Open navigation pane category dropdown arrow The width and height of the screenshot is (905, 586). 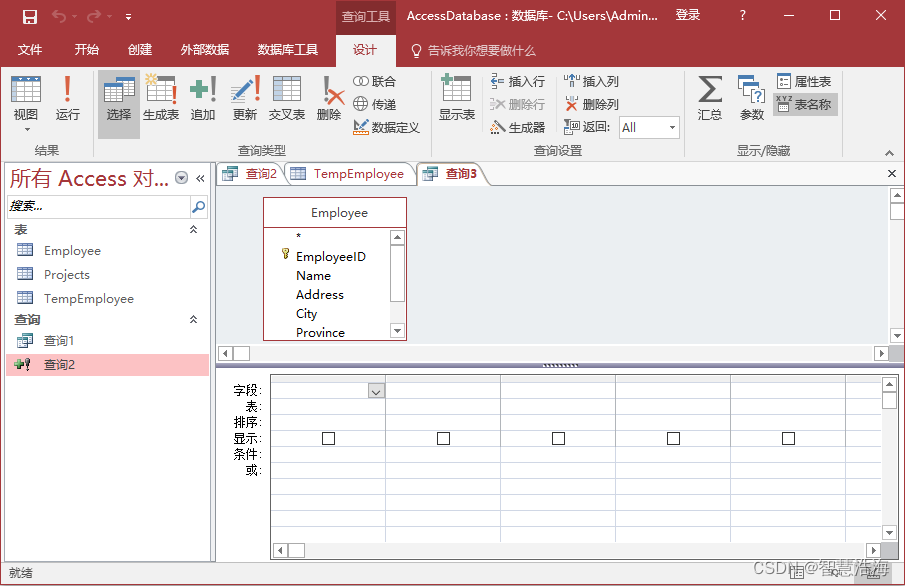tap(181, 178)
